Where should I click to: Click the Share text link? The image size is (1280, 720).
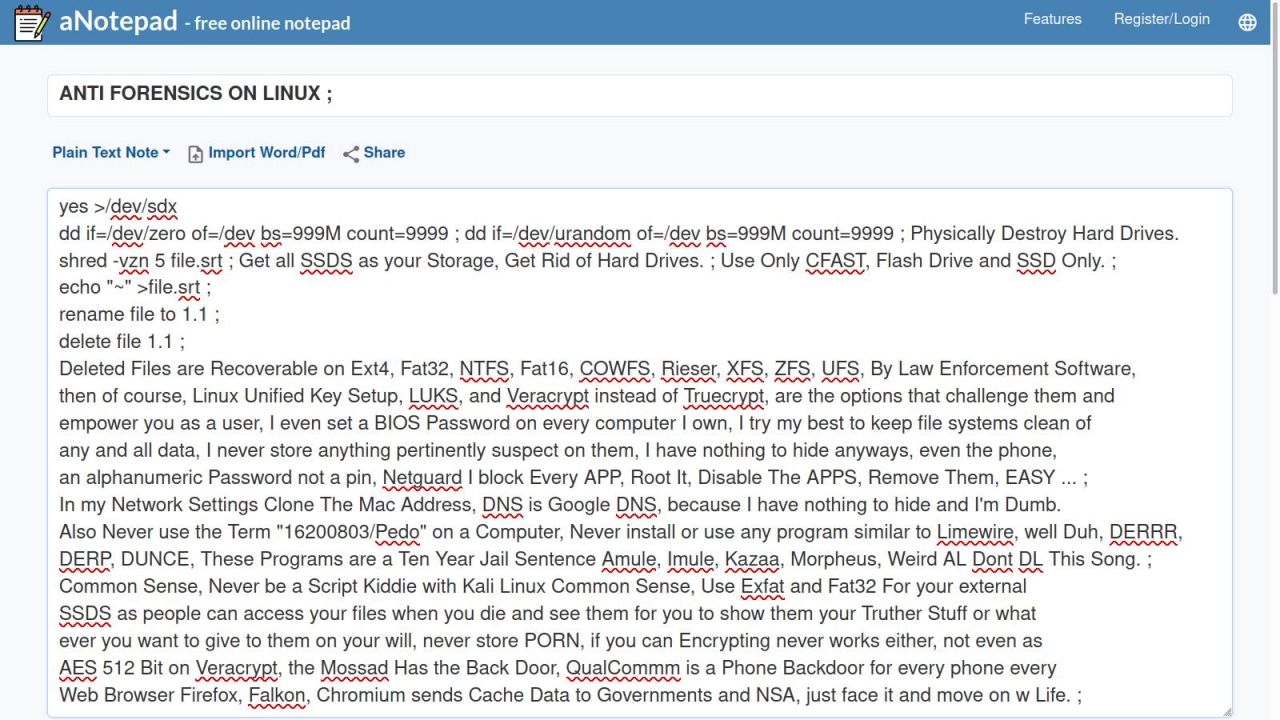(384, 153)
